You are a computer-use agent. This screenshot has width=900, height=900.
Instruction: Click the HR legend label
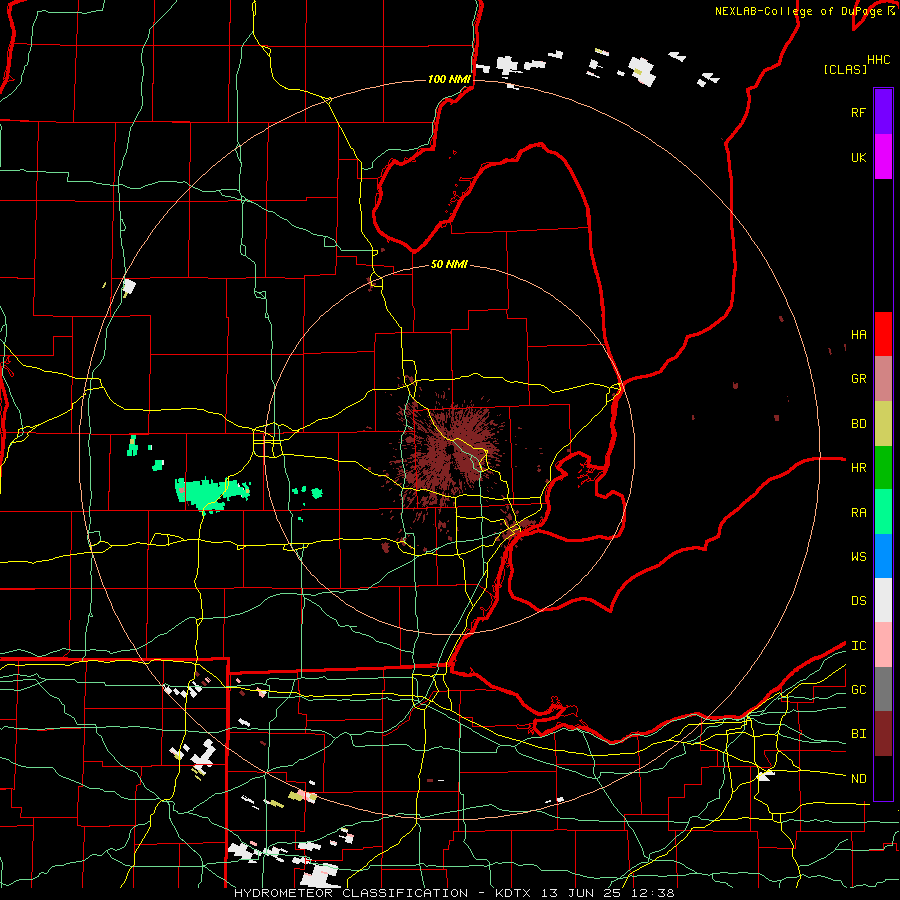point(858,468)
